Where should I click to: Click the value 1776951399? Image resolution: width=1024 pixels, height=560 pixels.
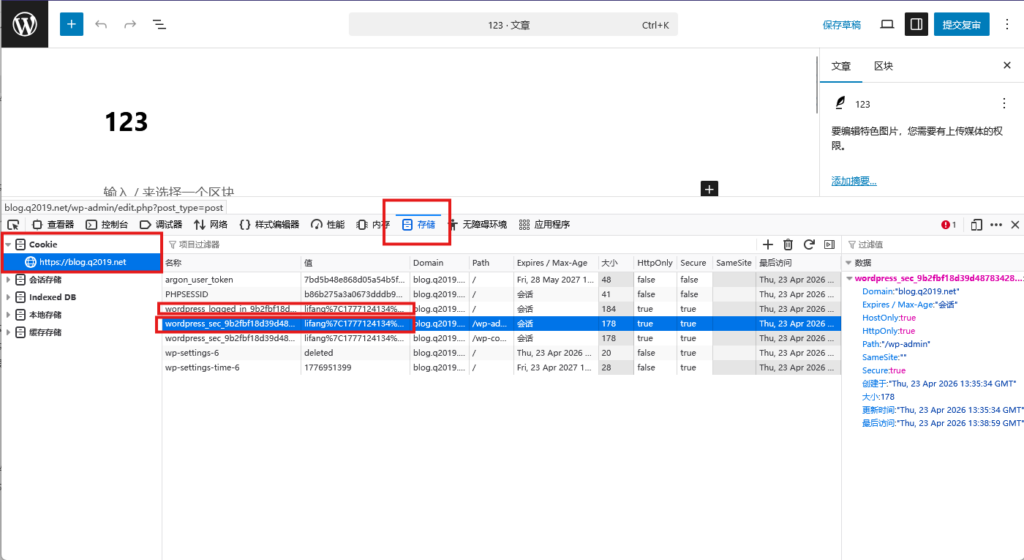(327, 367)
